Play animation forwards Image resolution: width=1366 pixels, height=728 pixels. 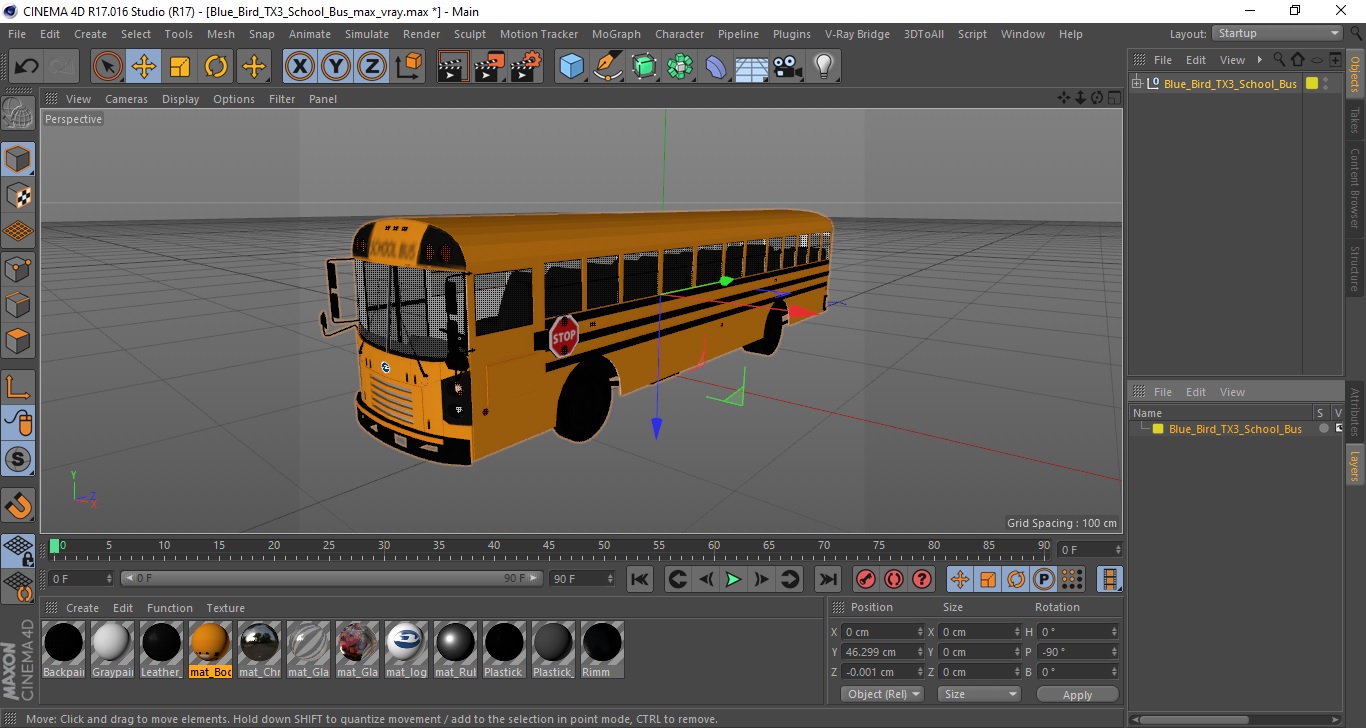(733, 579)
